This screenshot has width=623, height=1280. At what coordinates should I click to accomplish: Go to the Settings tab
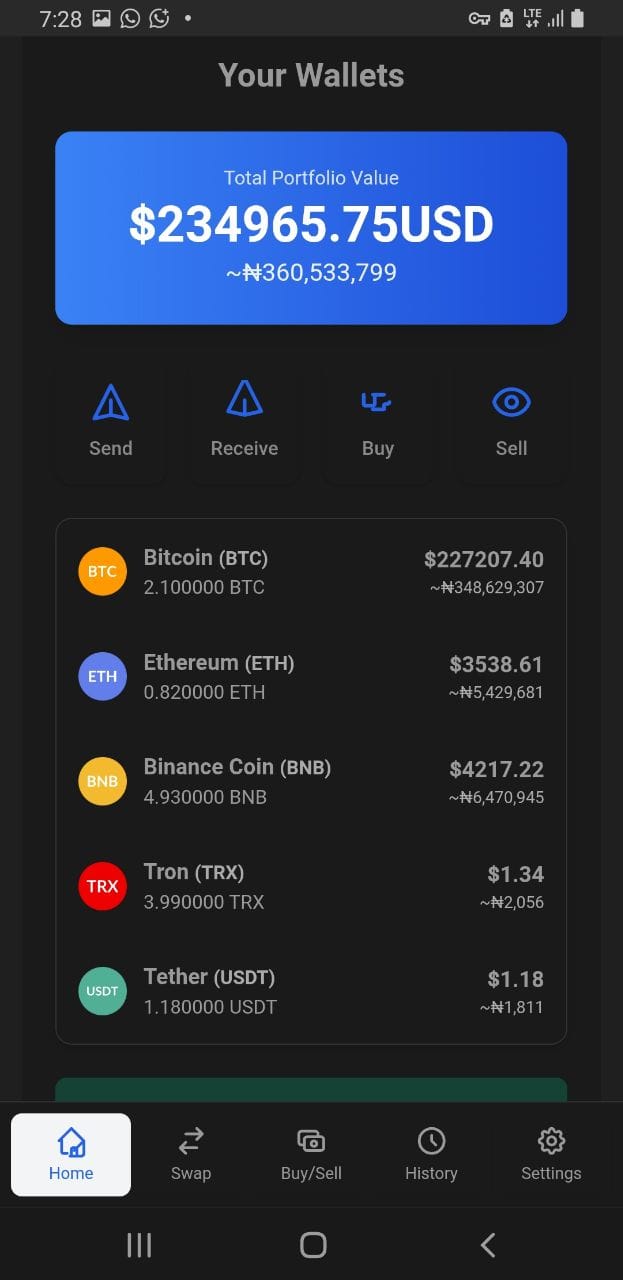pyautogui.click(x=551, y=1154)
